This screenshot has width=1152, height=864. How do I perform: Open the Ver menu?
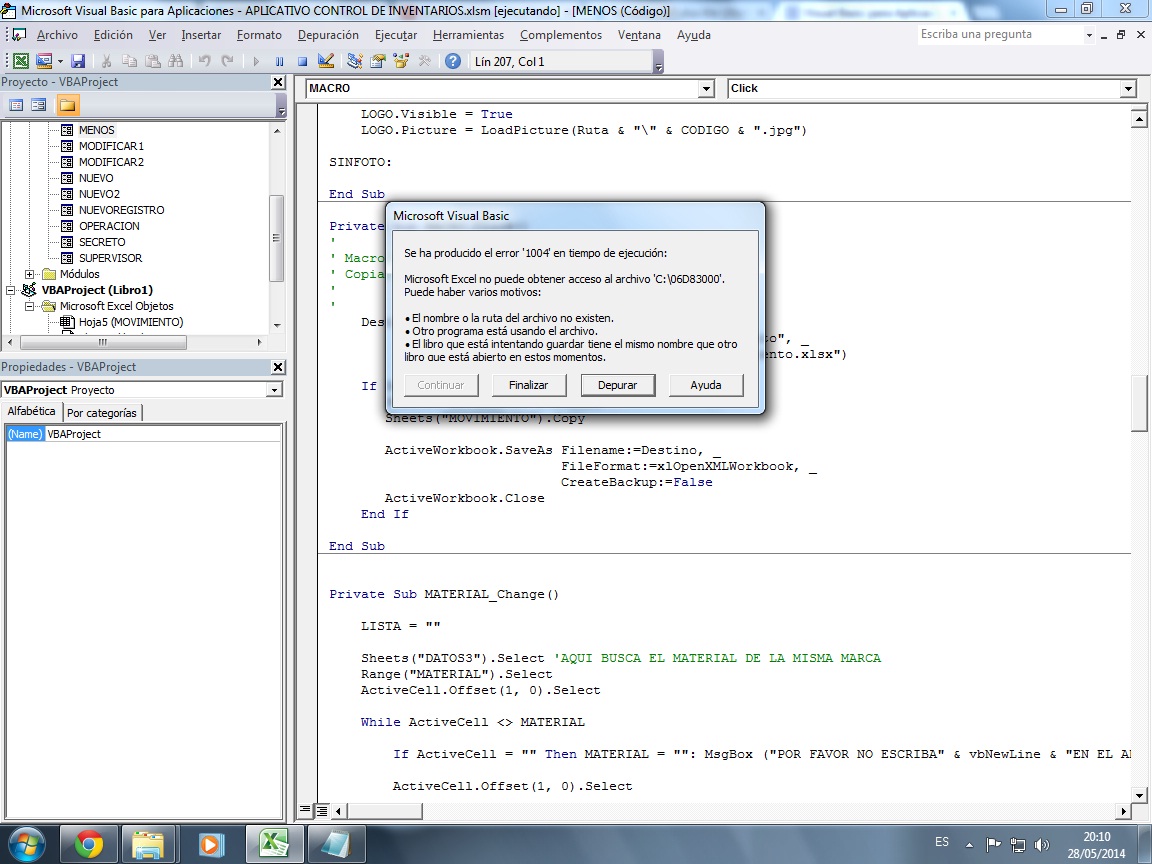click(x=157, y=35)
